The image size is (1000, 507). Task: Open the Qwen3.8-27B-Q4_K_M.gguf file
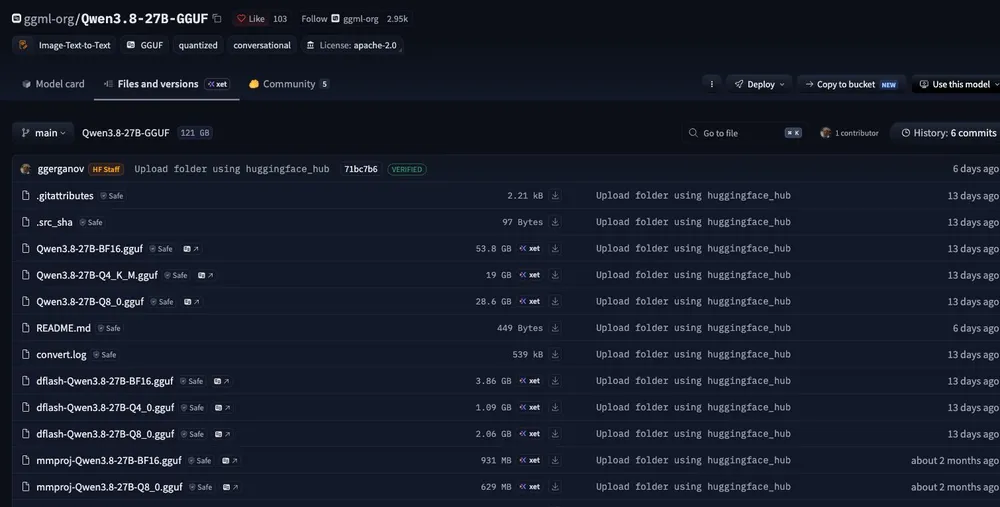[x=97, y=275]
